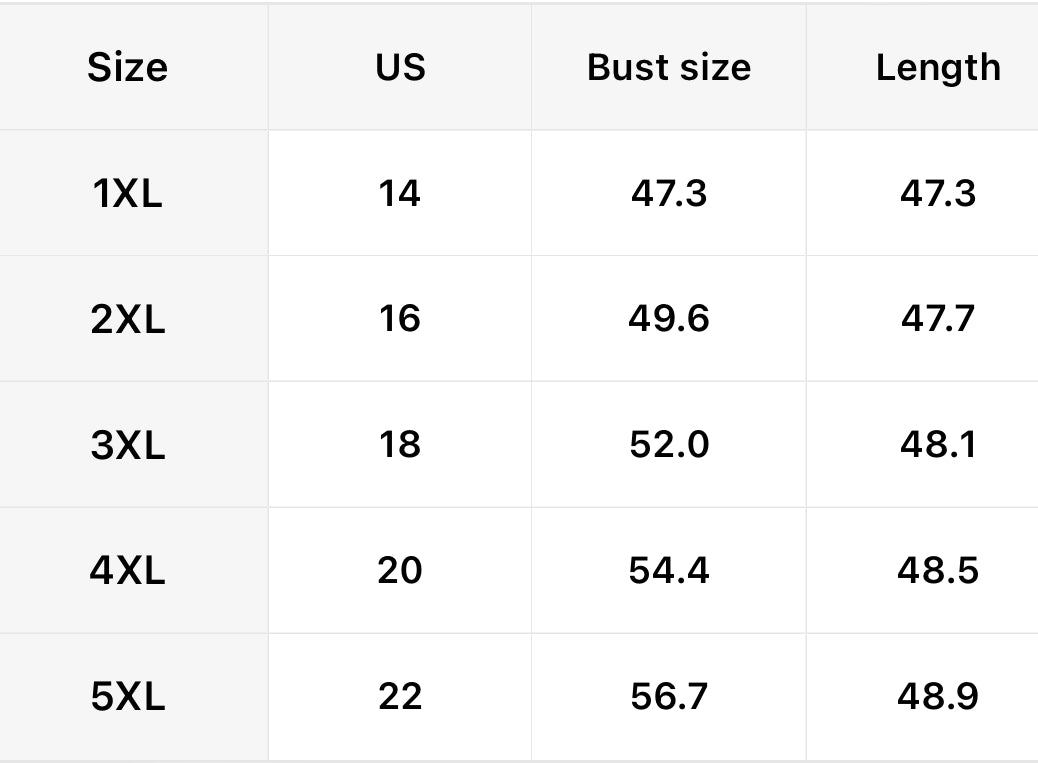Screen dimensions: 1038x763
Task: Select US size 18 cell
Action: click(400, 445)
